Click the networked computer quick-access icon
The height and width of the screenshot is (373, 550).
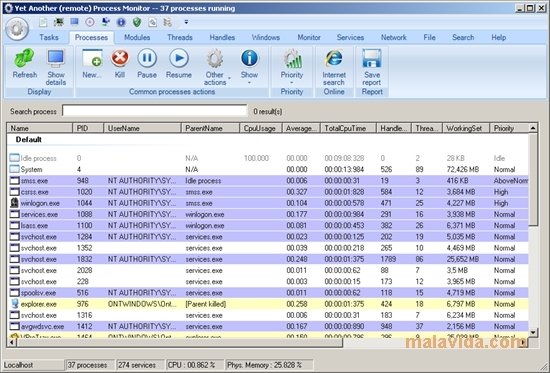(x=106, y=22)
